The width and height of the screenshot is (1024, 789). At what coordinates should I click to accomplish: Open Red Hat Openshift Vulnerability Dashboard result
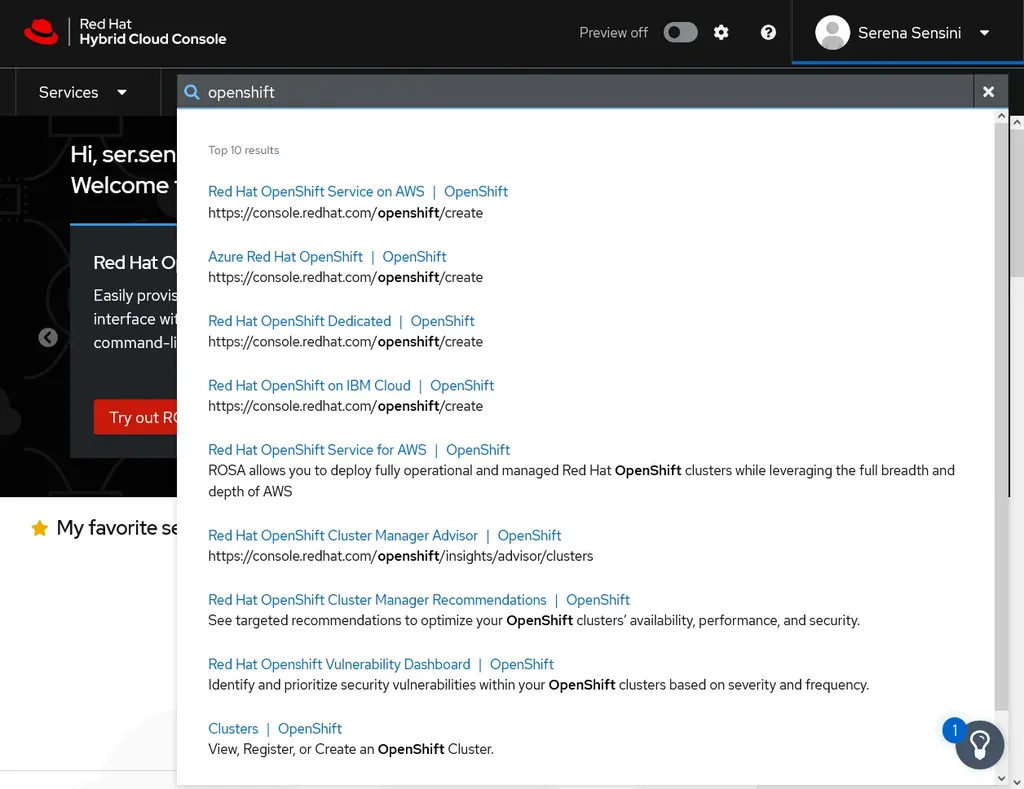tap(381, 664)
